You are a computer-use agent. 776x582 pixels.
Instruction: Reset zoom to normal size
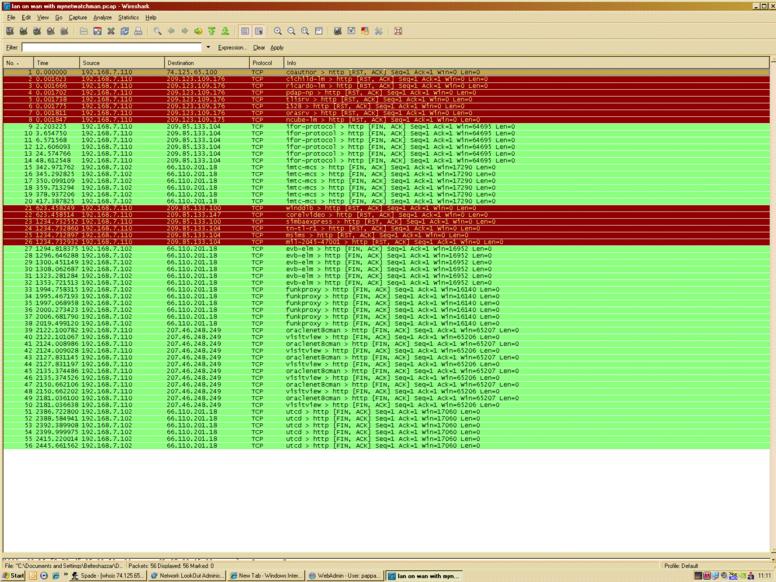[305, 31]
